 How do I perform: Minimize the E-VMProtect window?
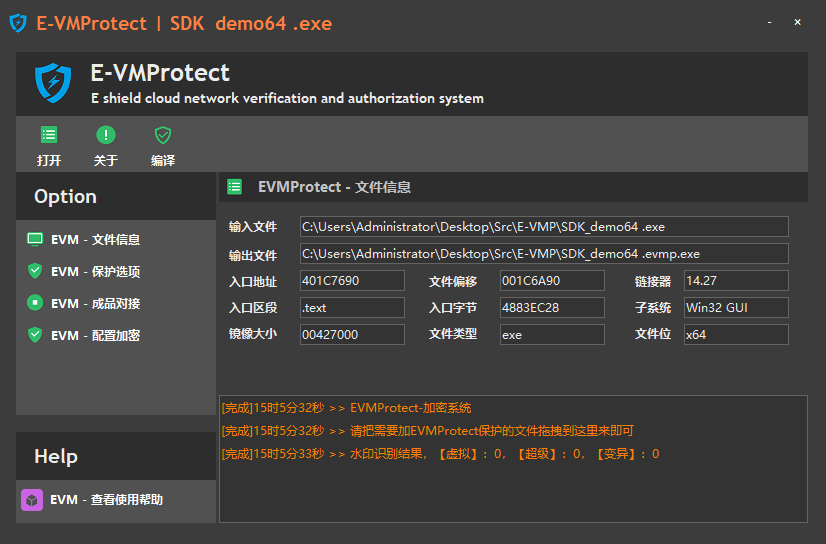coord(770,22)
